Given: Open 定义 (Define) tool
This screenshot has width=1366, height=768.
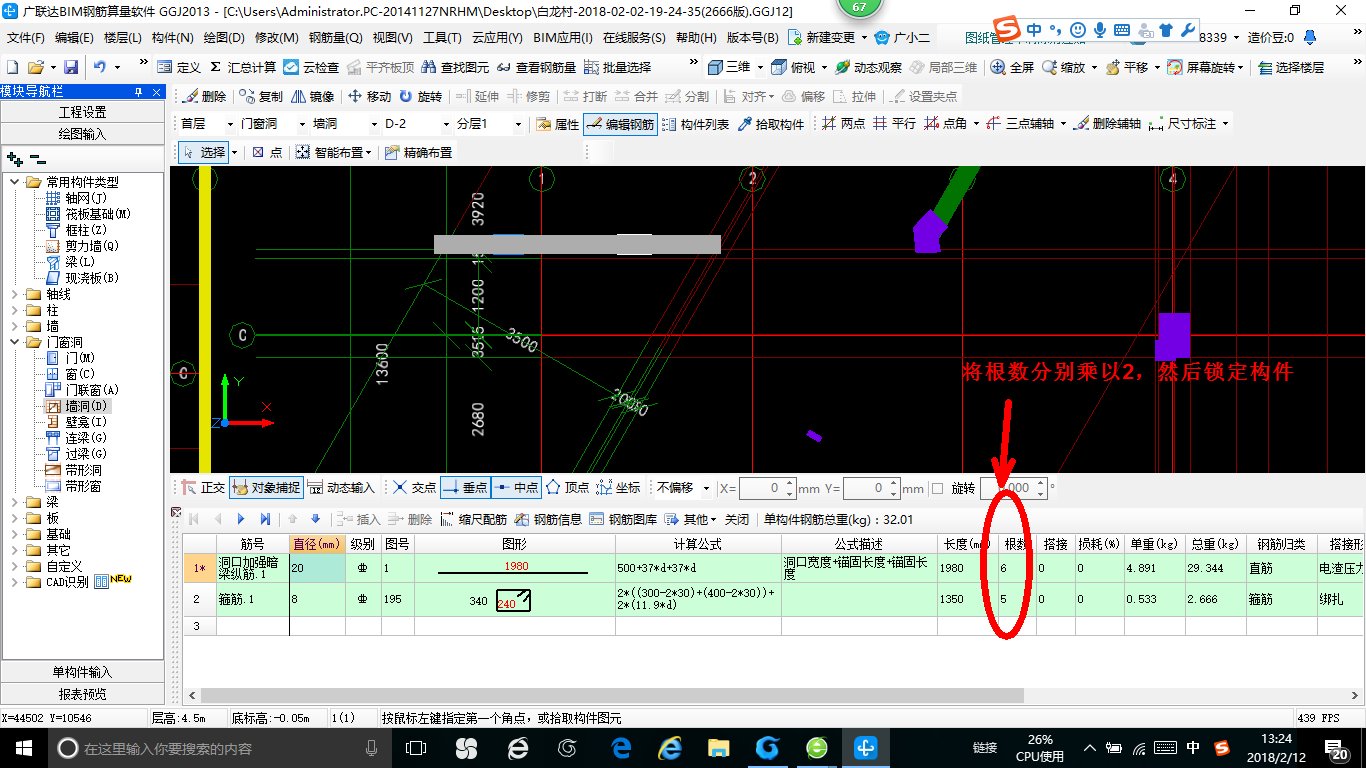Looking at the screenshot, I should [x=180, y=67].
